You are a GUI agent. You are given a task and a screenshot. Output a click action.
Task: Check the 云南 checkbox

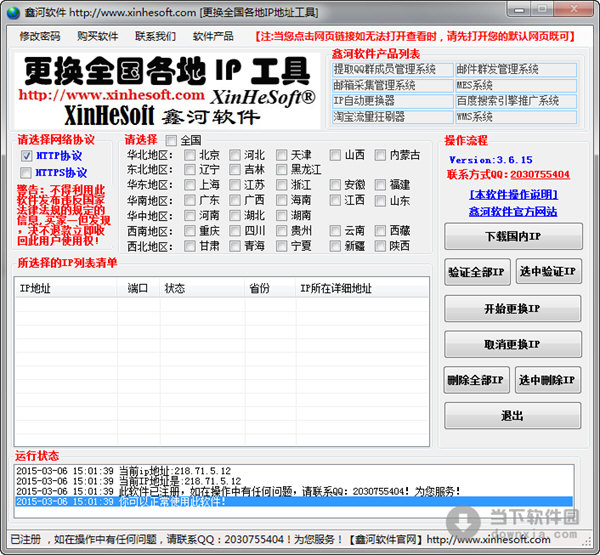[335, 231]
